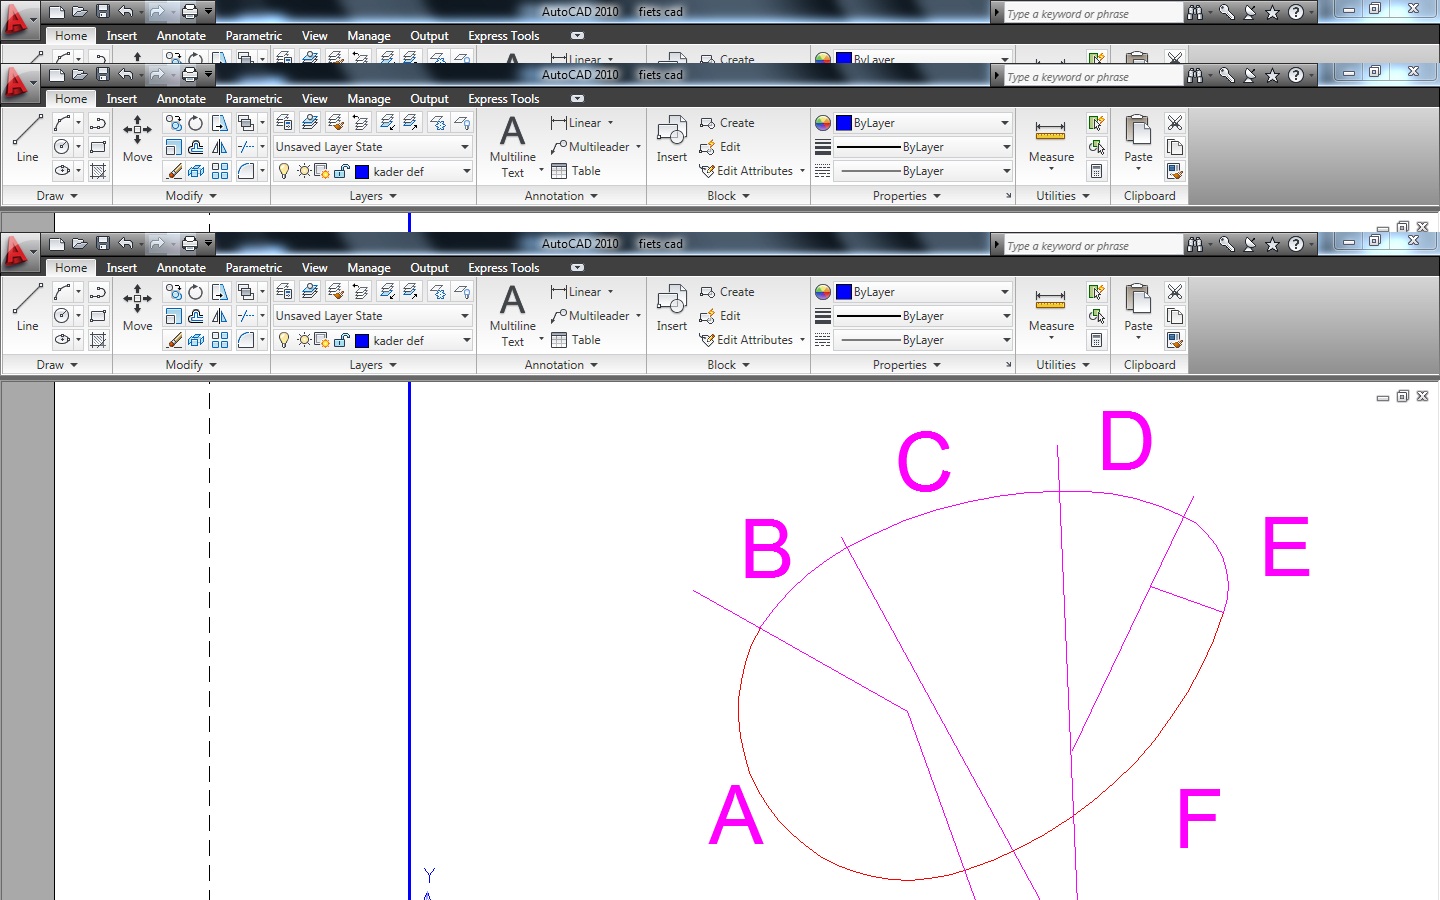This screenshot has height=900, width=1440.
Task: Toggle the kader def layer padlock in lowest ribbon
Action: pos(341,340)
